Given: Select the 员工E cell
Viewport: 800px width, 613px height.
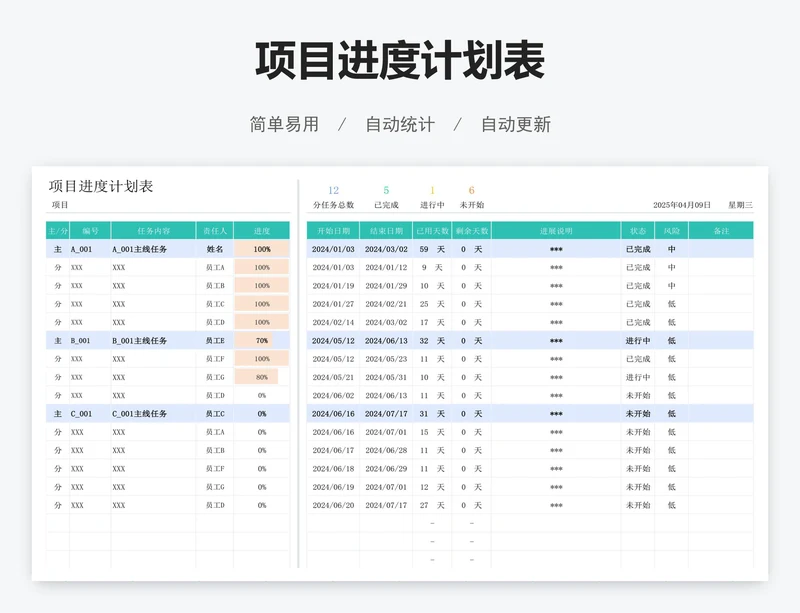Looking at the screenshot, I should (x=215, y=340).
